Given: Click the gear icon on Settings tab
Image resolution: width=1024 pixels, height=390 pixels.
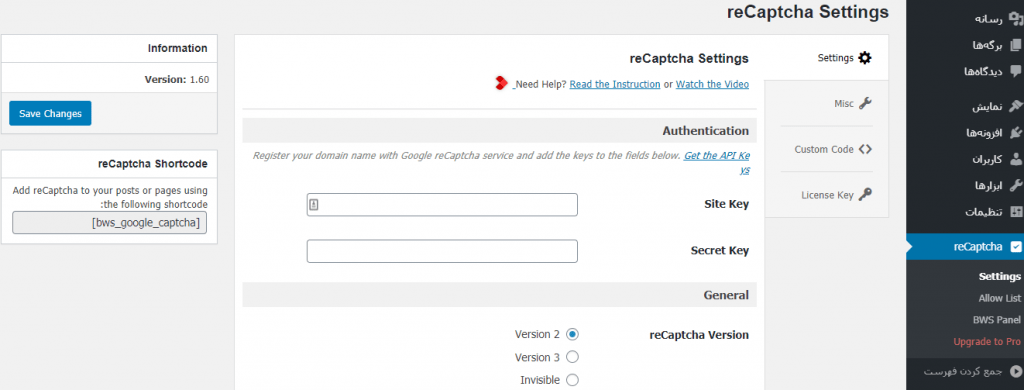Looking at the screenshot, I should (865, 57).
